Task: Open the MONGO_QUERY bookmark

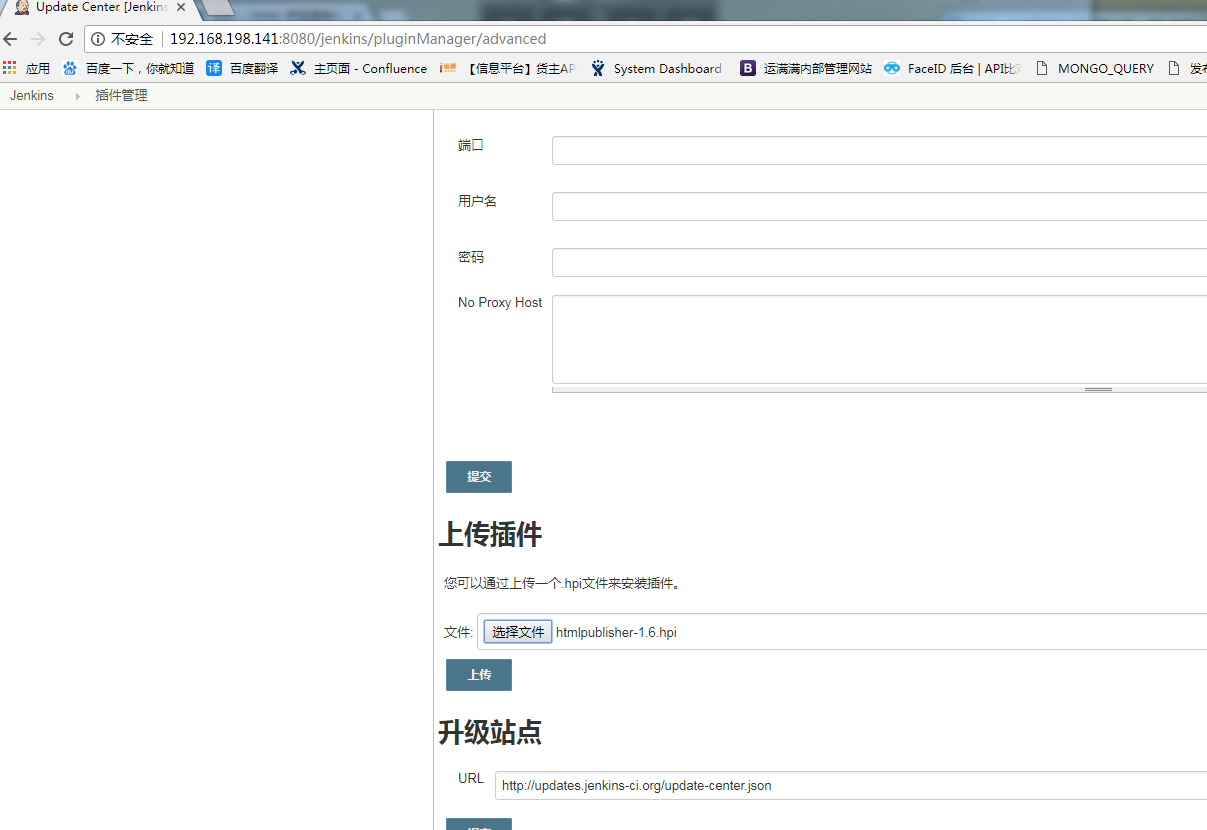Action: (x=1095, y=68)
